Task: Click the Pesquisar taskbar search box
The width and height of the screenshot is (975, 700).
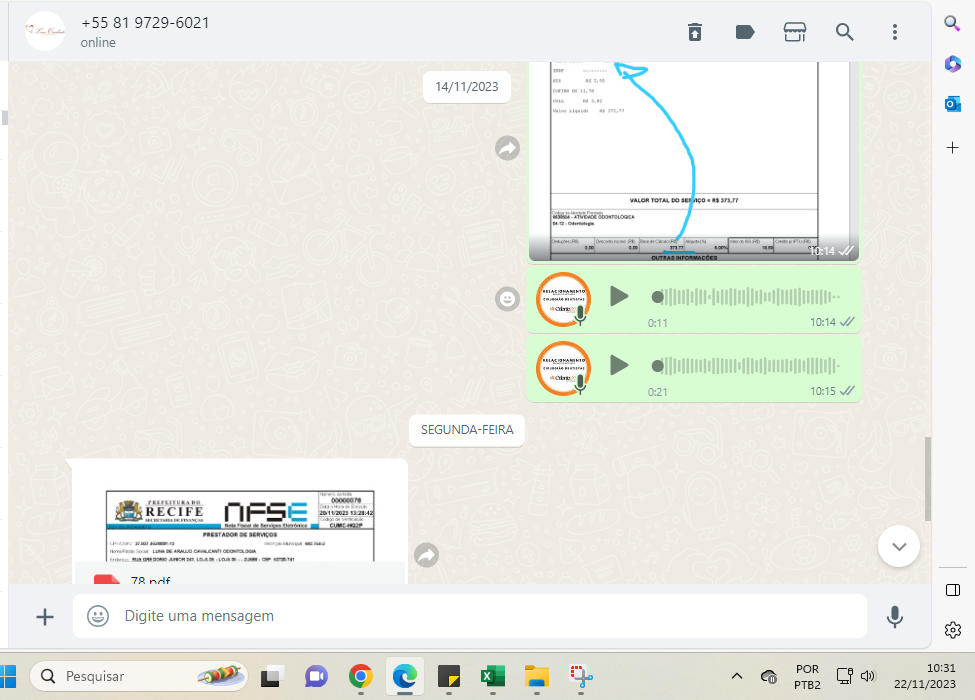Action: (x=139, y=676)
